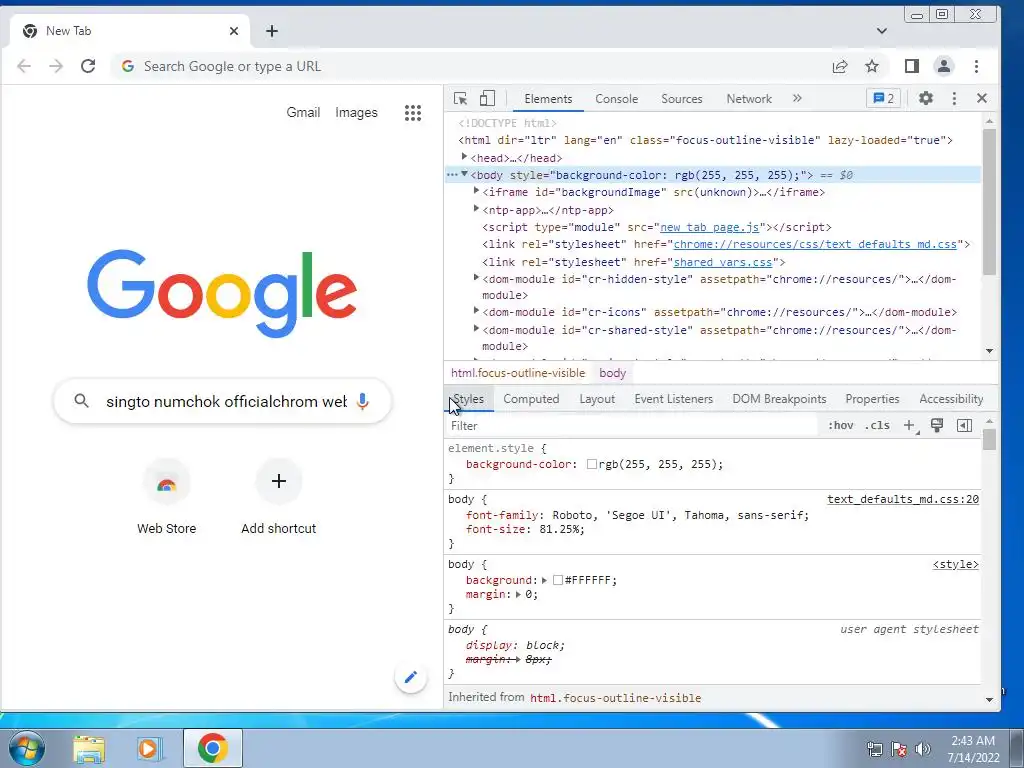Open the tab search dropdown arrow
The width and height of the screenshot is (1024, 768).
point(882,31)
